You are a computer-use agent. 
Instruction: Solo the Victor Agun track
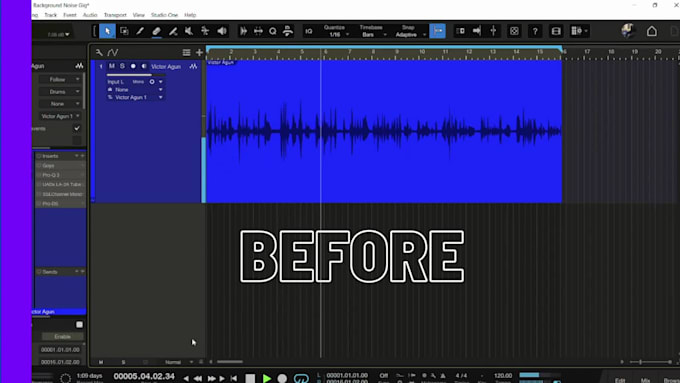tap(122, 66)
